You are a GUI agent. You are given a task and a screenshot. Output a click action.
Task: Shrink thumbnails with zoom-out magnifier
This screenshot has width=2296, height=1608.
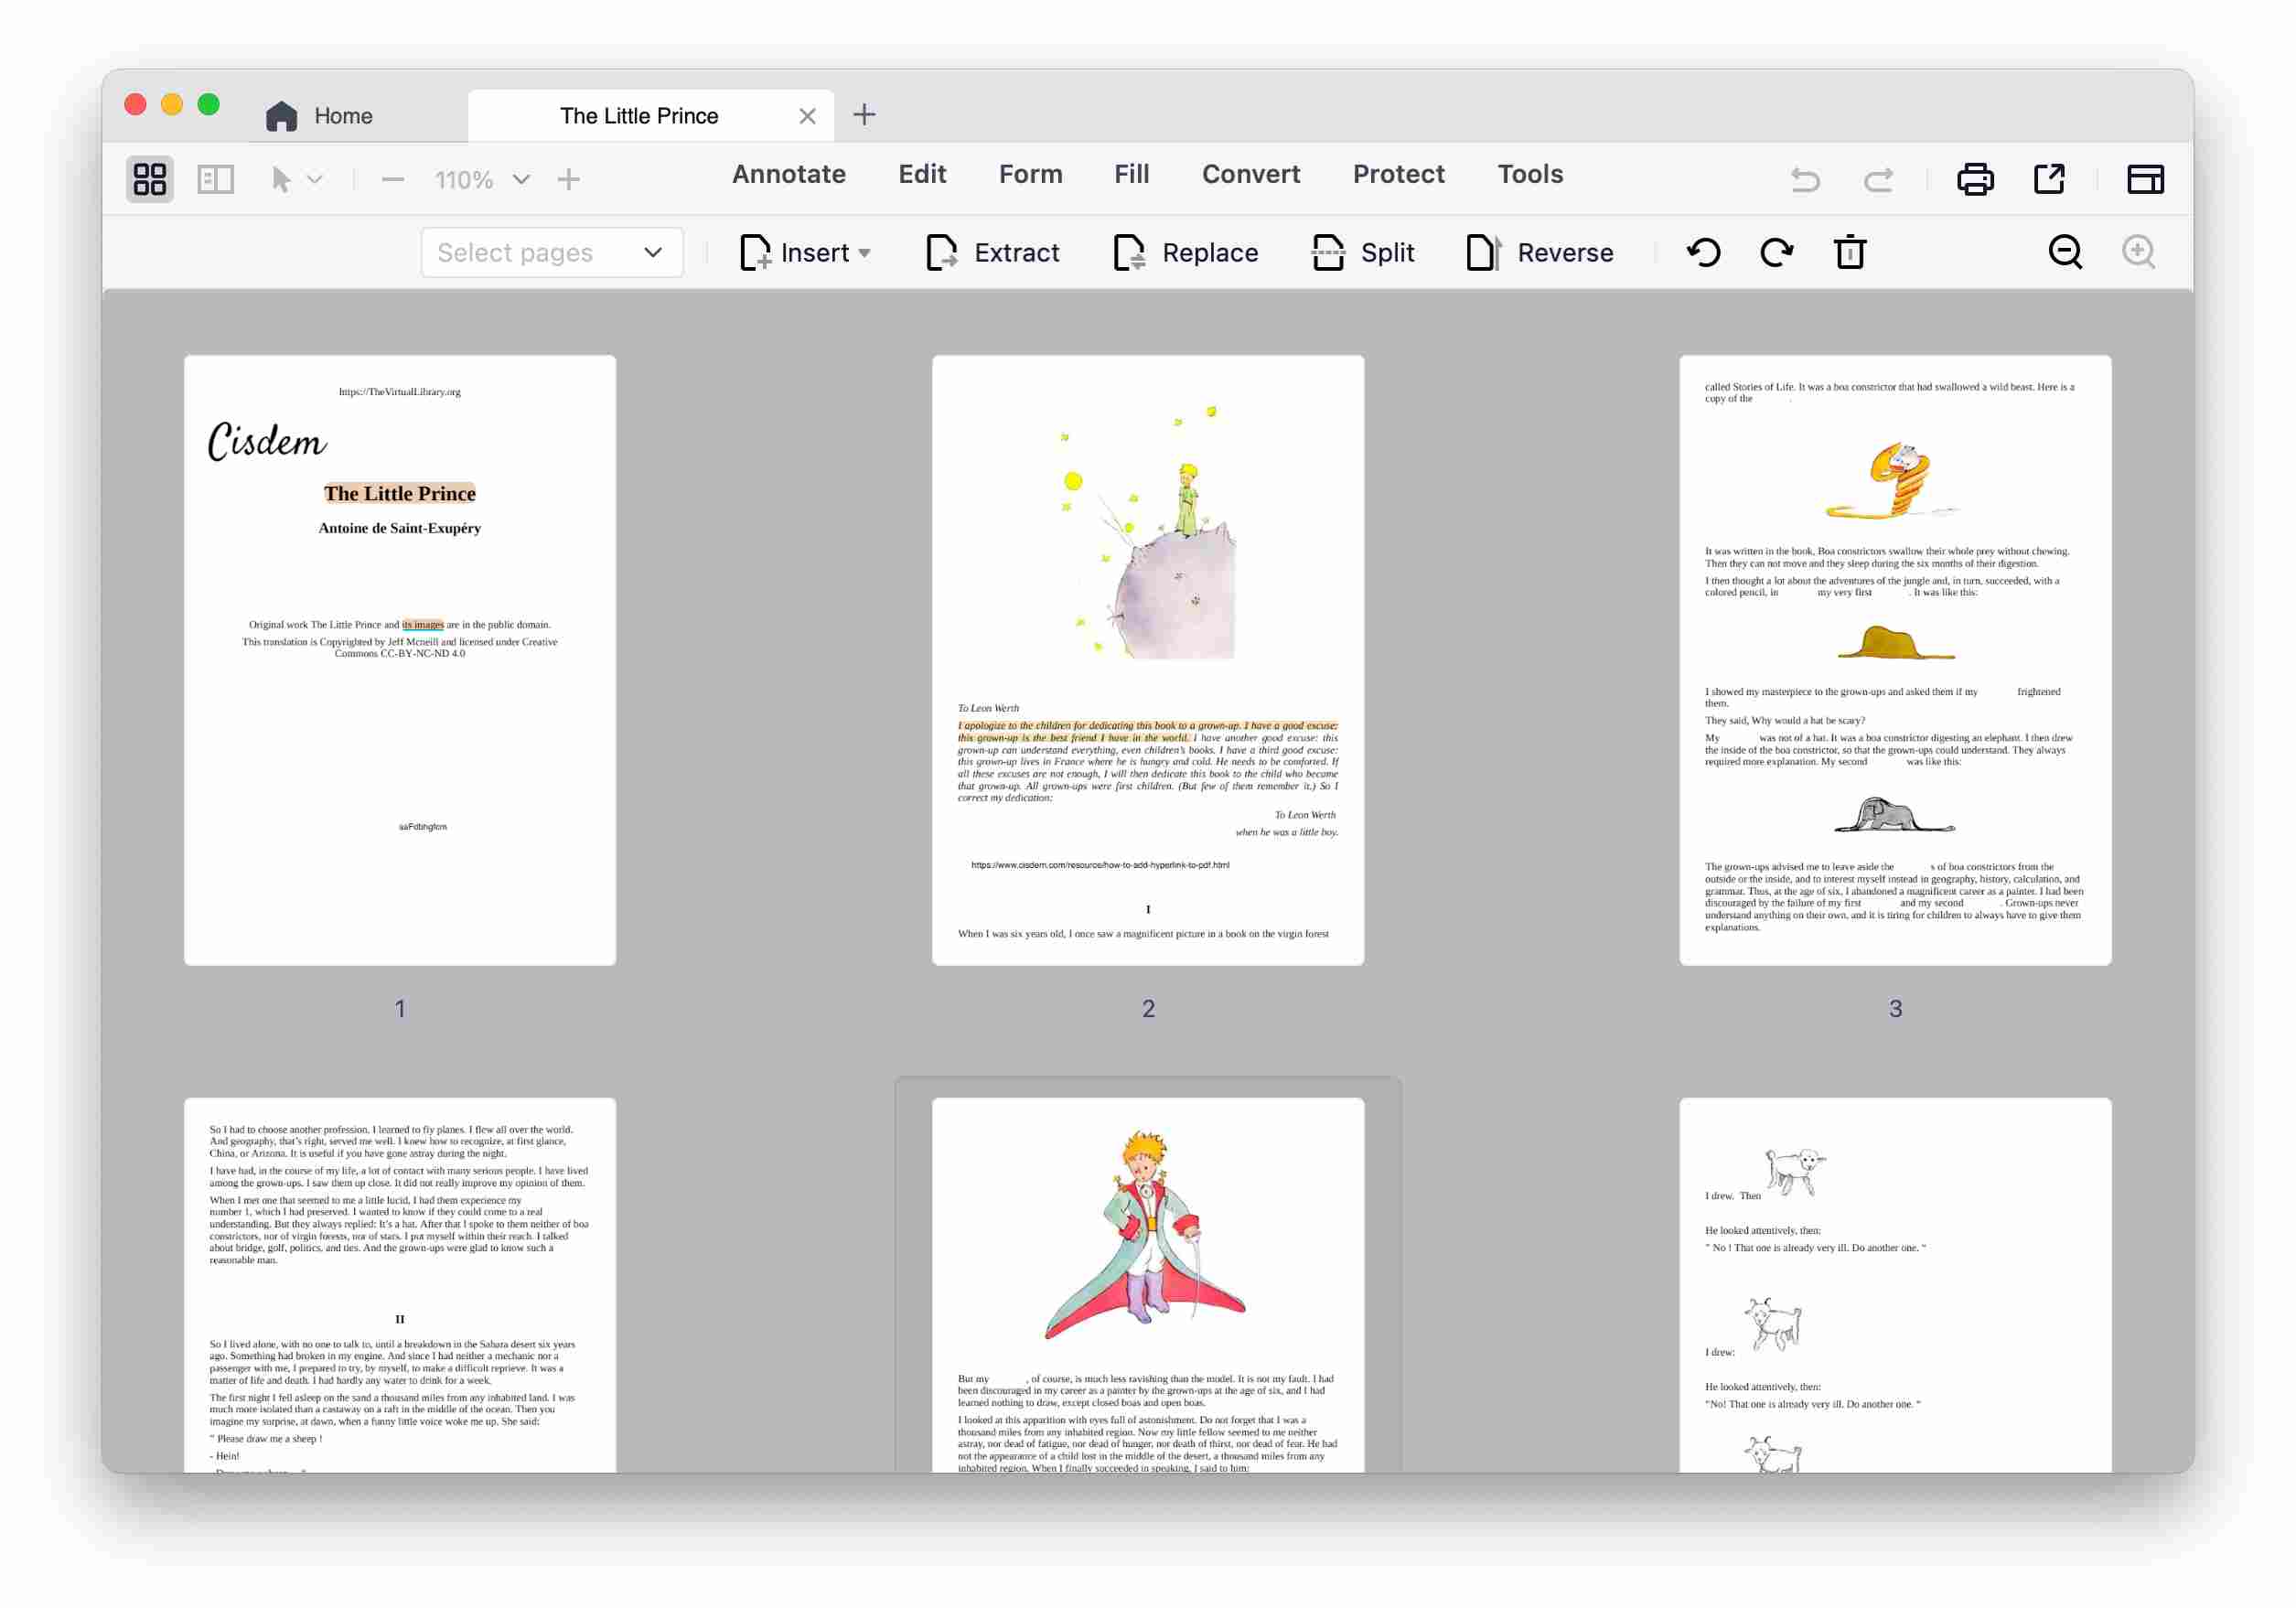2065,252
